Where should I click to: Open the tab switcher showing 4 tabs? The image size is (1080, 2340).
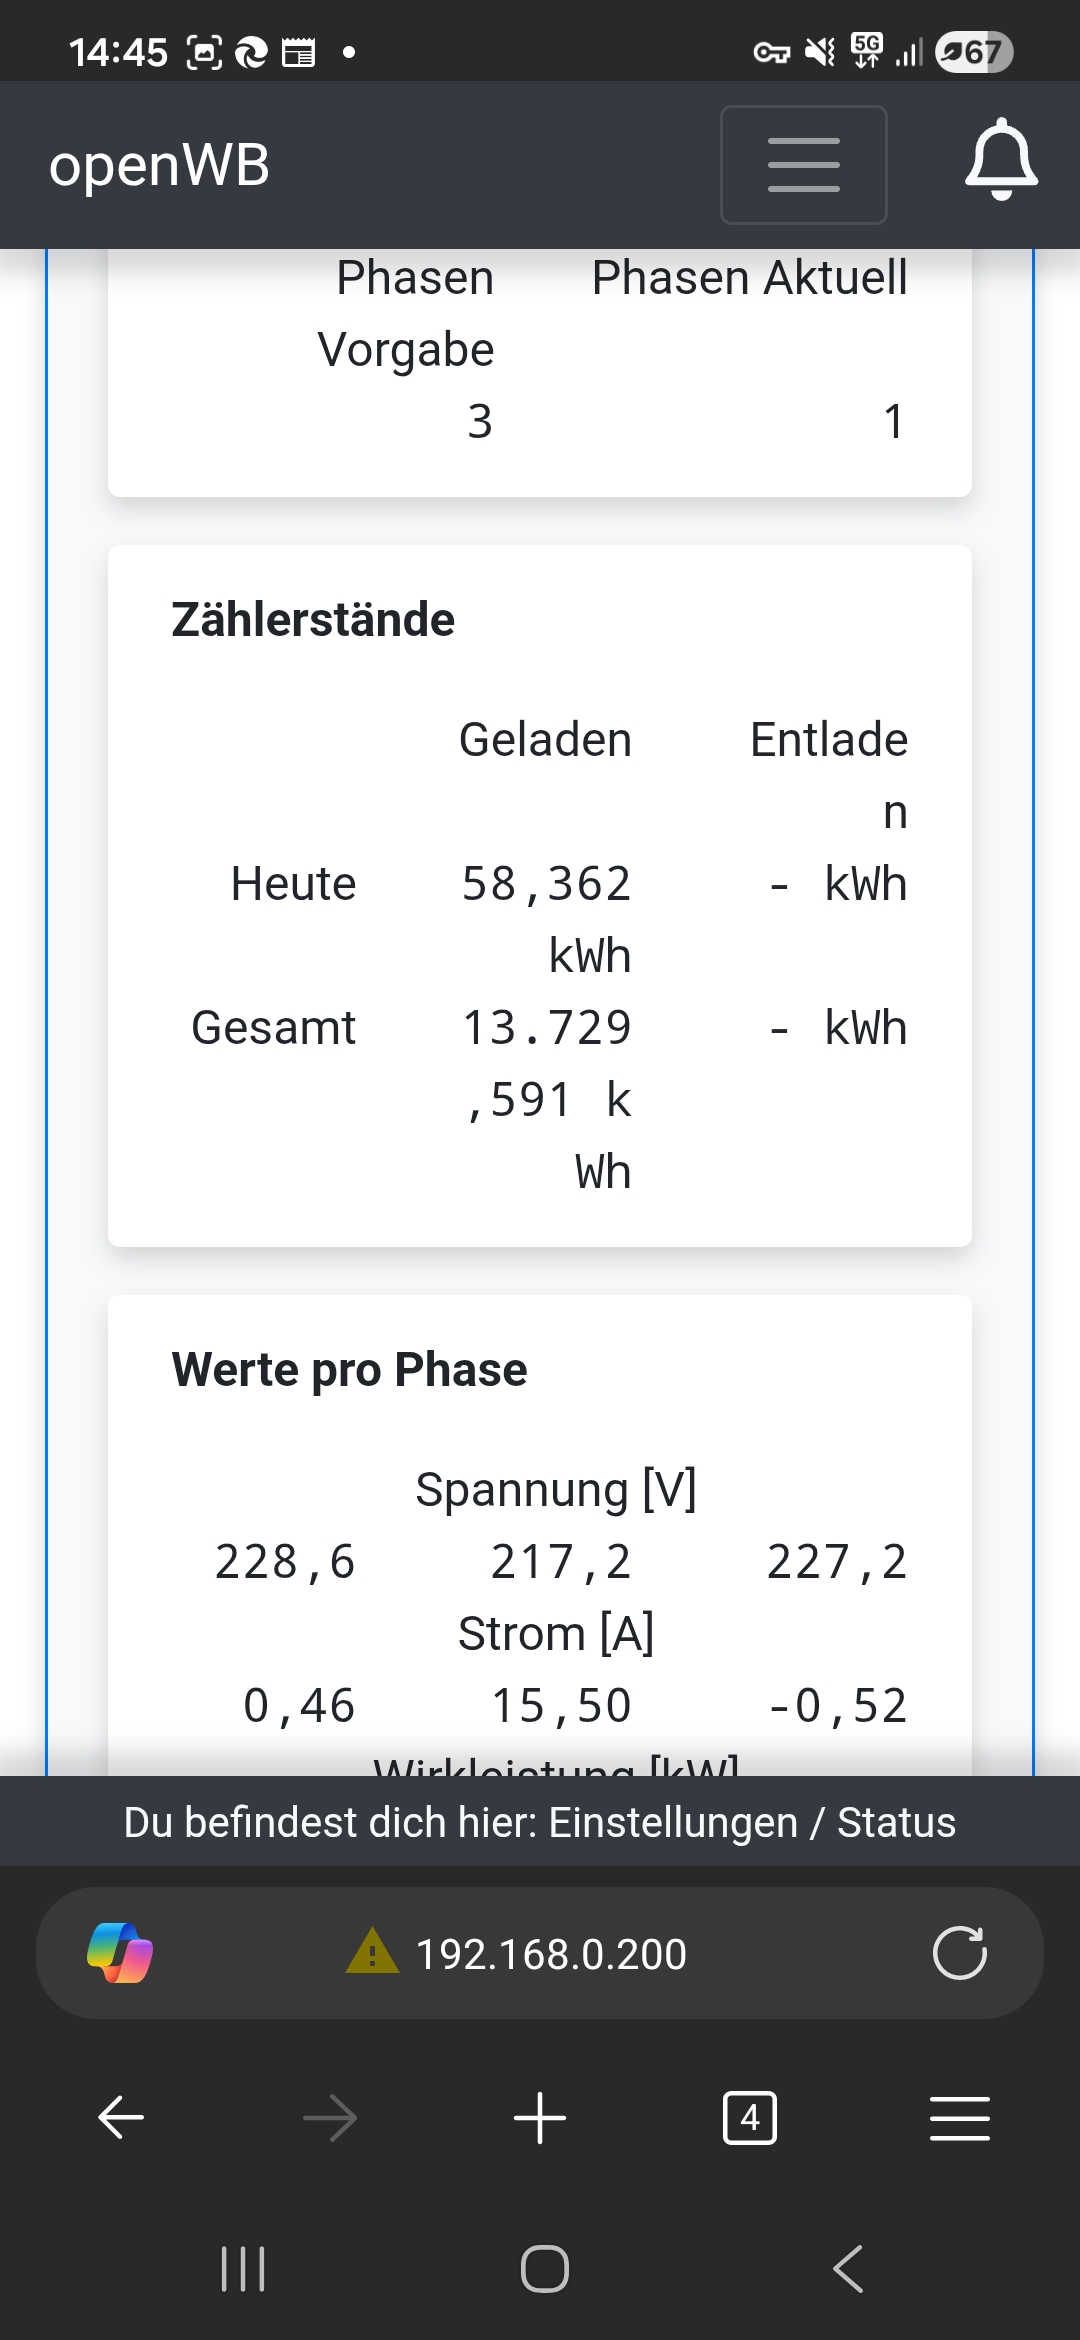coord(749,2118)
